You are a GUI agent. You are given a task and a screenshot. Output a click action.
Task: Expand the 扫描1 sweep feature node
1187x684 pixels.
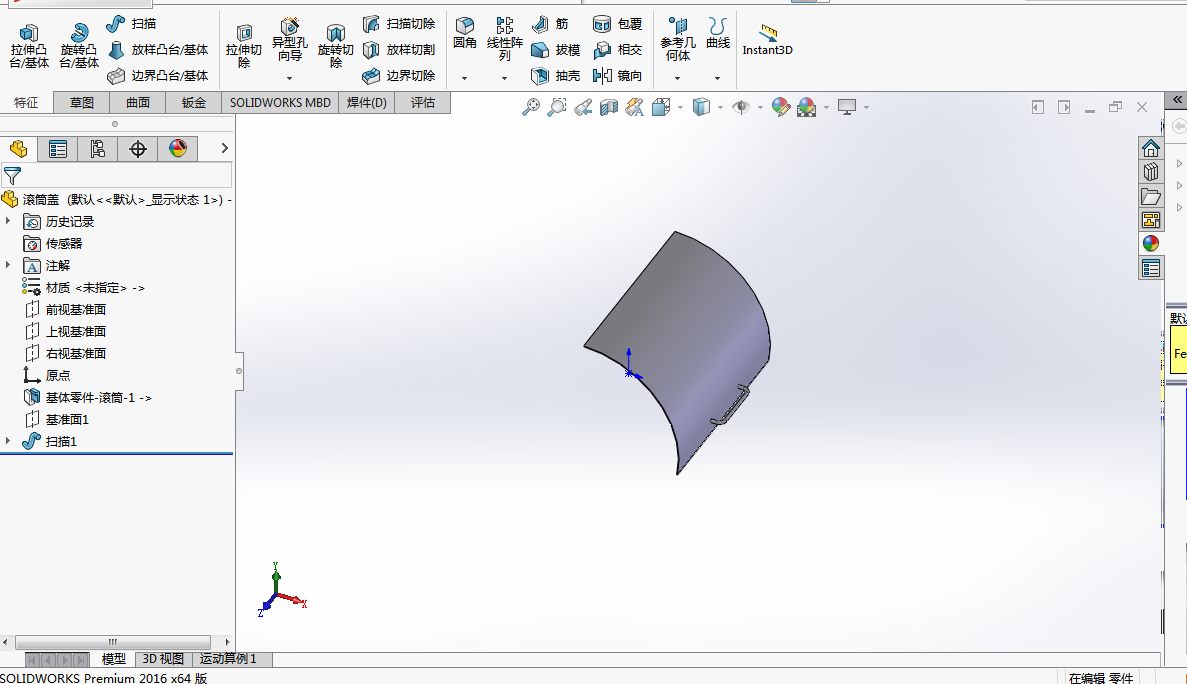(x=8, y=440)
